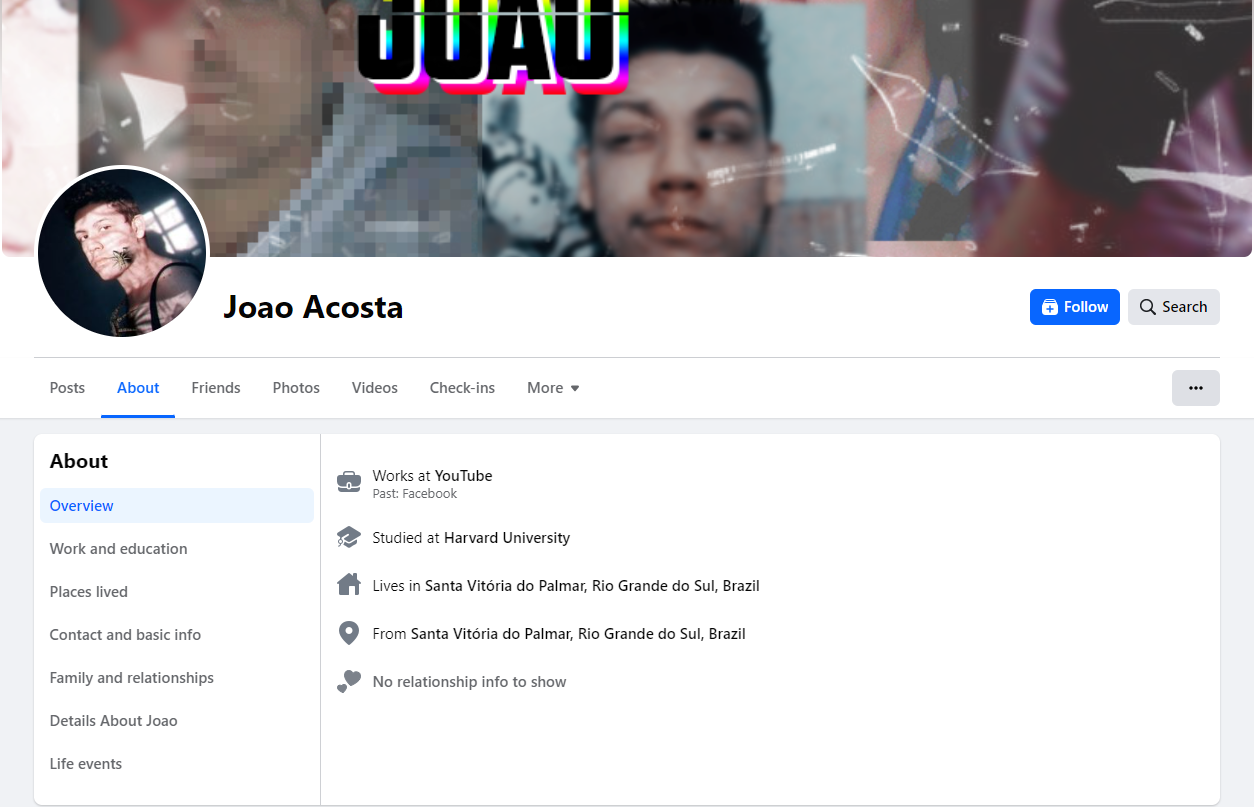This screenshot has width=1254, height=807.
Task: Follow Joao Acosta
Action: 1075,307
